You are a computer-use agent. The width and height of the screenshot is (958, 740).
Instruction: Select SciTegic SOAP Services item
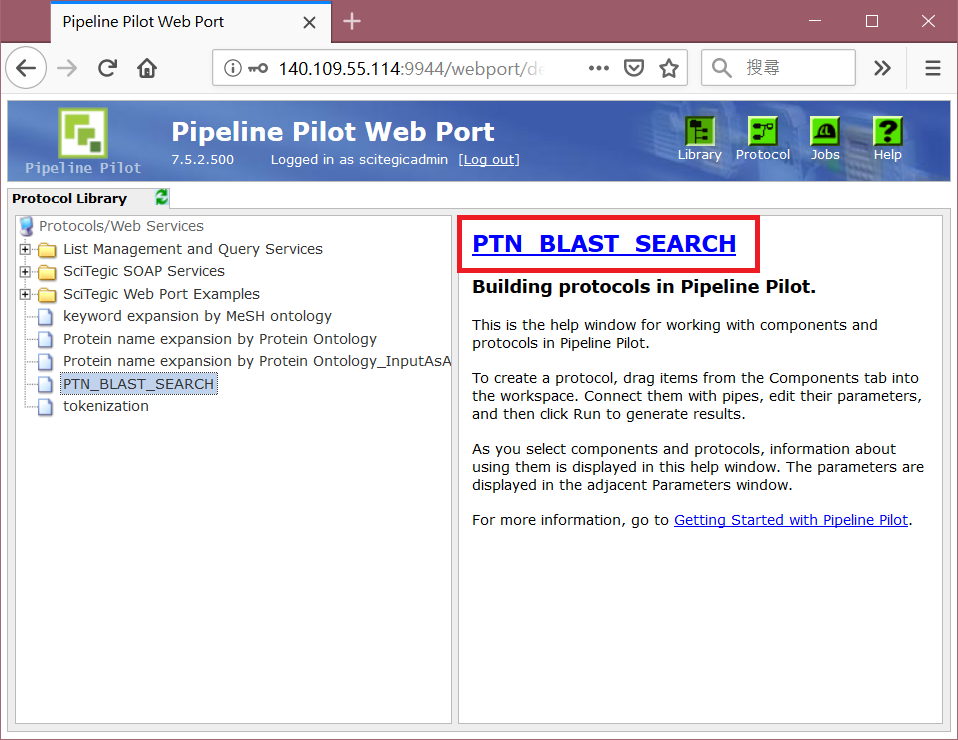click(144, 271)
